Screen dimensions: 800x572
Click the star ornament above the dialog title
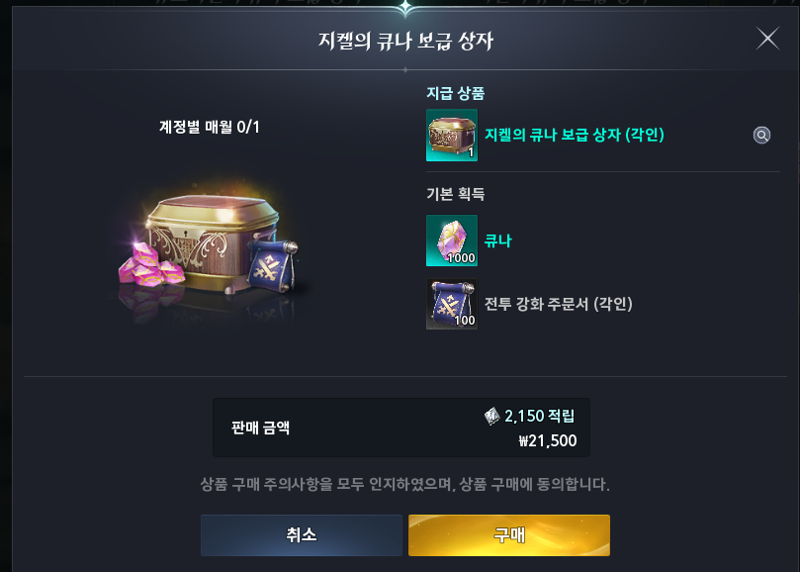[405, 8]
